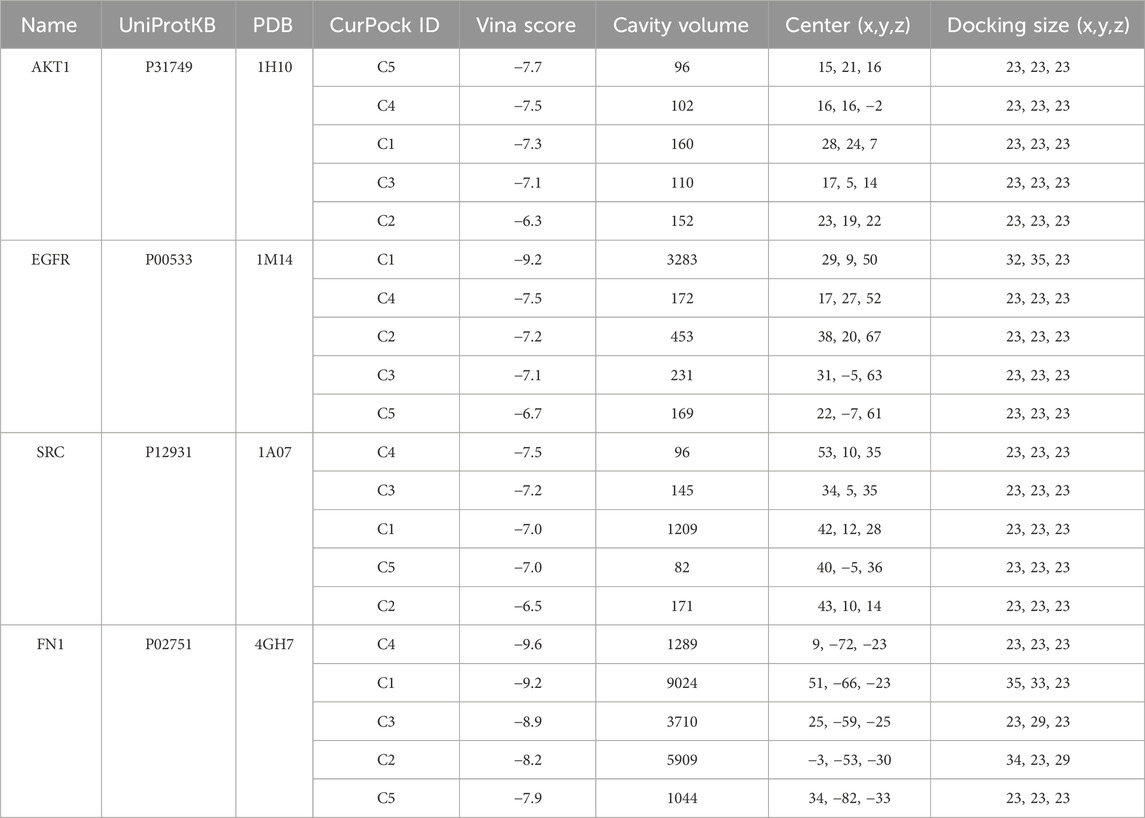
Task: Click PDB code 1M14
Action: [x=274, y=260]
